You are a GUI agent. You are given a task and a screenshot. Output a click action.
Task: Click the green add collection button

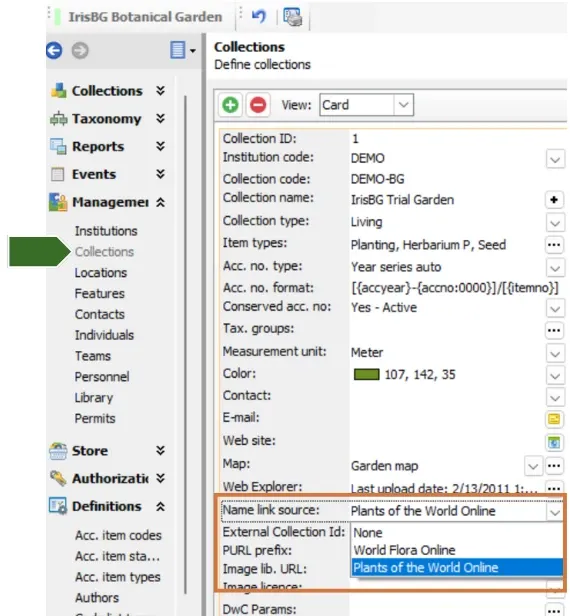[230, 105]
